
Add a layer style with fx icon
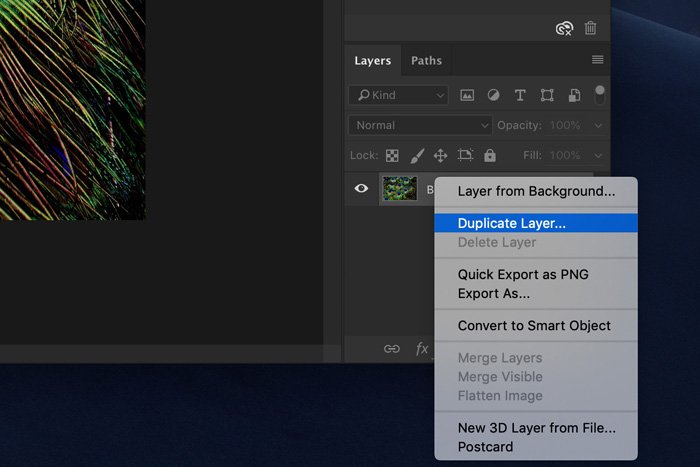(x=422, y=349)
